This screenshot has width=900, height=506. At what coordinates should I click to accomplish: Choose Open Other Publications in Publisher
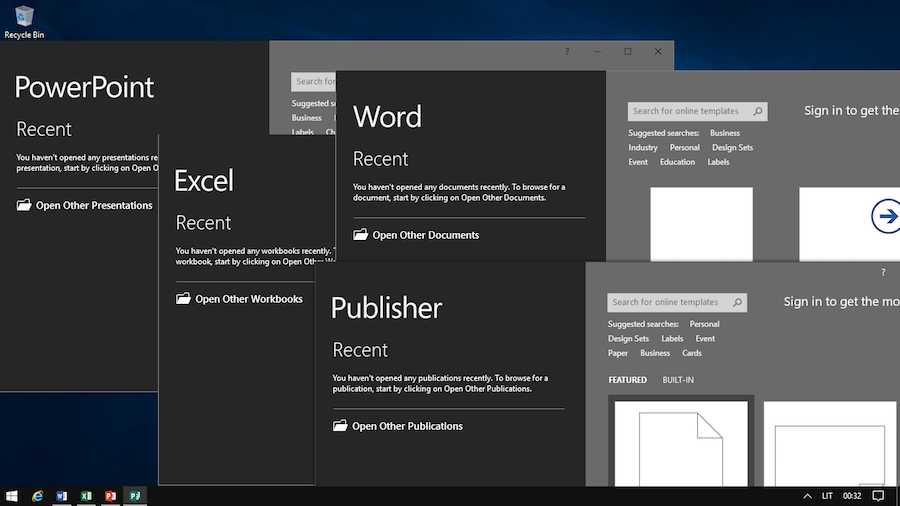pyautogui.click(x=407, y=426)
